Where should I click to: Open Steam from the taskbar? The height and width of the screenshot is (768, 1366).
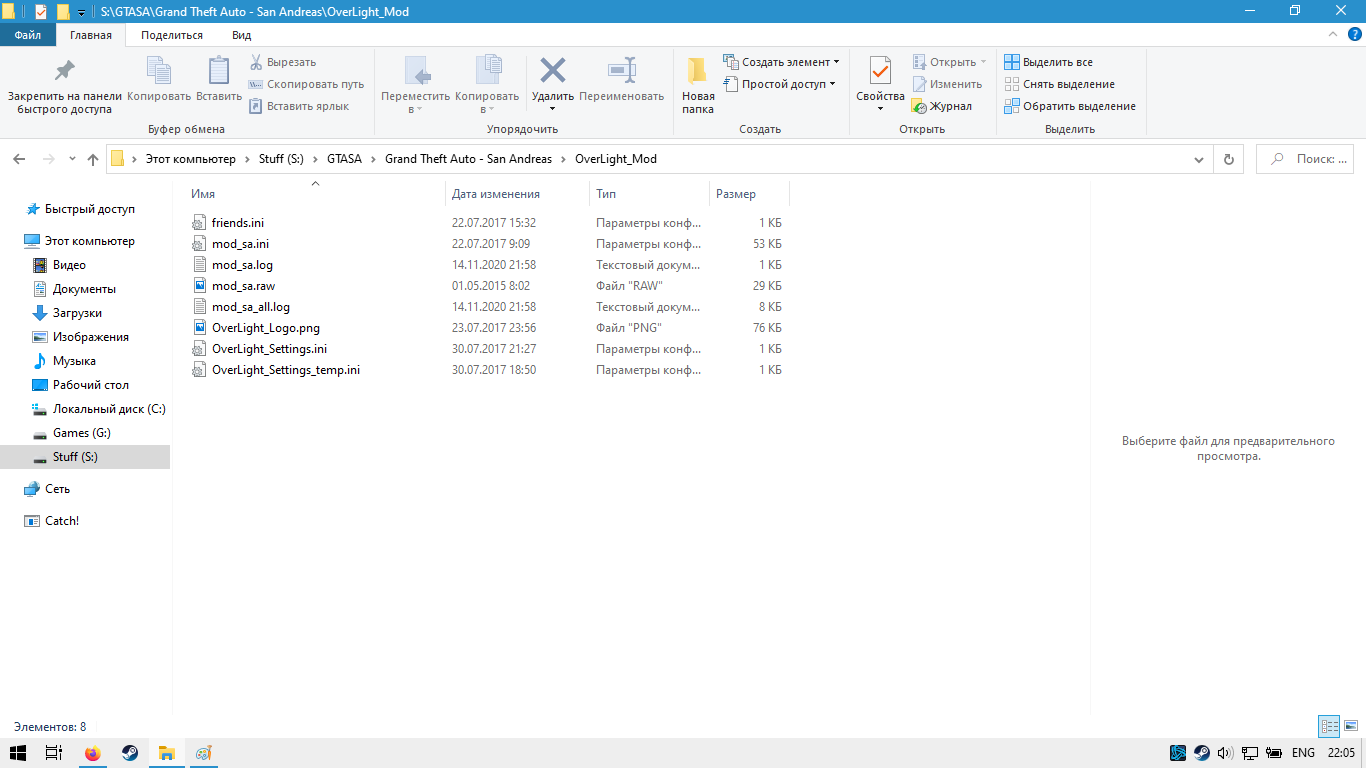click(x=130, y=753)
